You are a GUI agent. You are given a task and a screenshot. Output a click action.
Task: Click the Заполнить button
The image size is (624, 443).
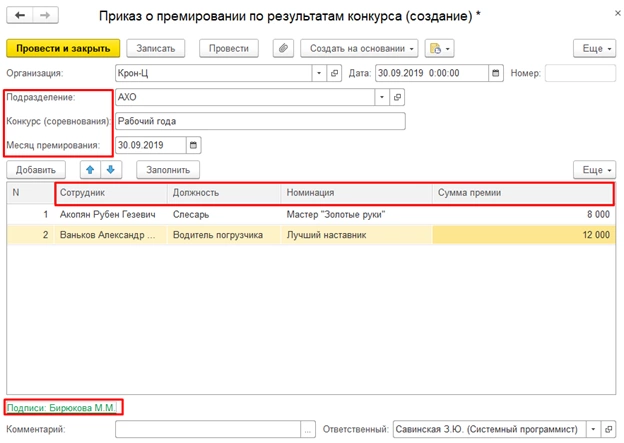coord(168,170)
